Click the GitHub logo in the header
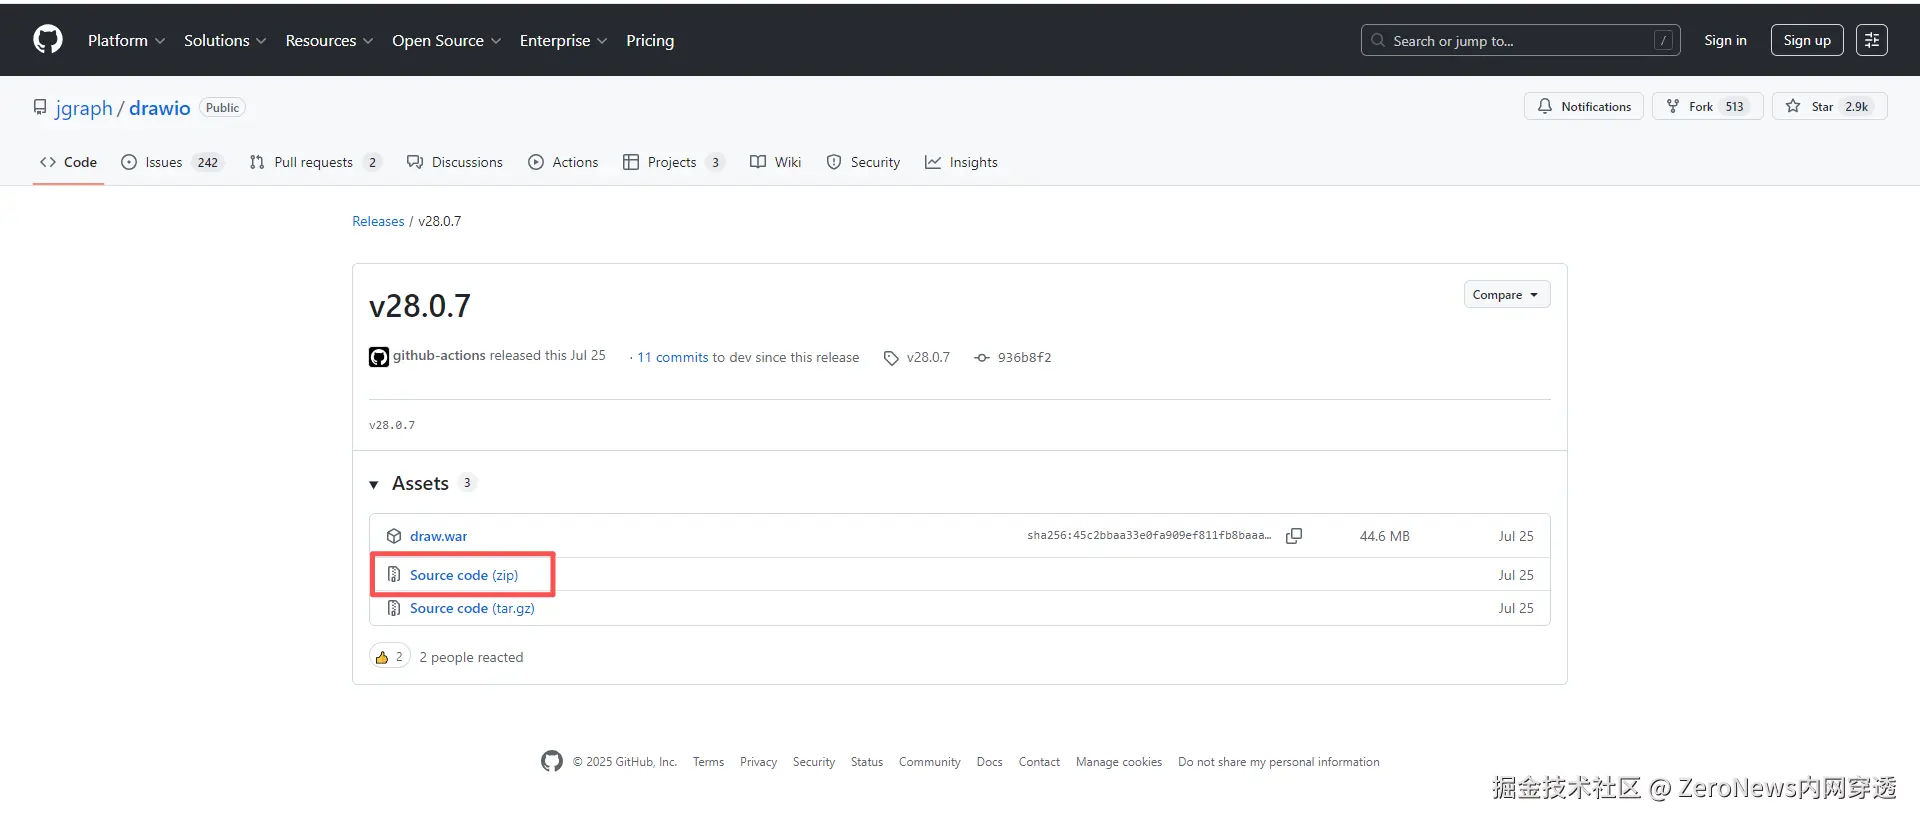This screenshot has width=1920, height=825. click(x=48, y=40)
